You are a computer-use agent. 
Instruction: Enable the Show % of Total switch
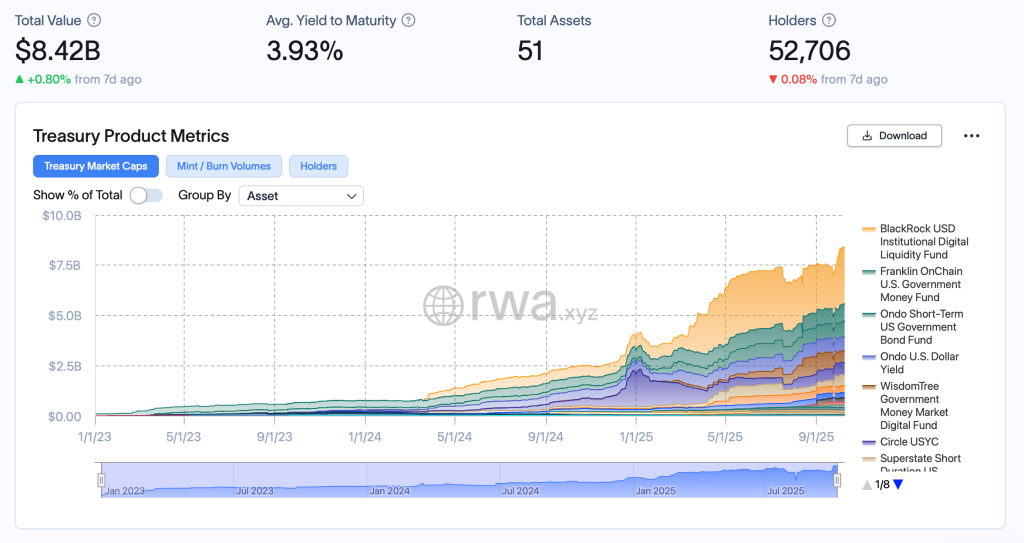146,195
